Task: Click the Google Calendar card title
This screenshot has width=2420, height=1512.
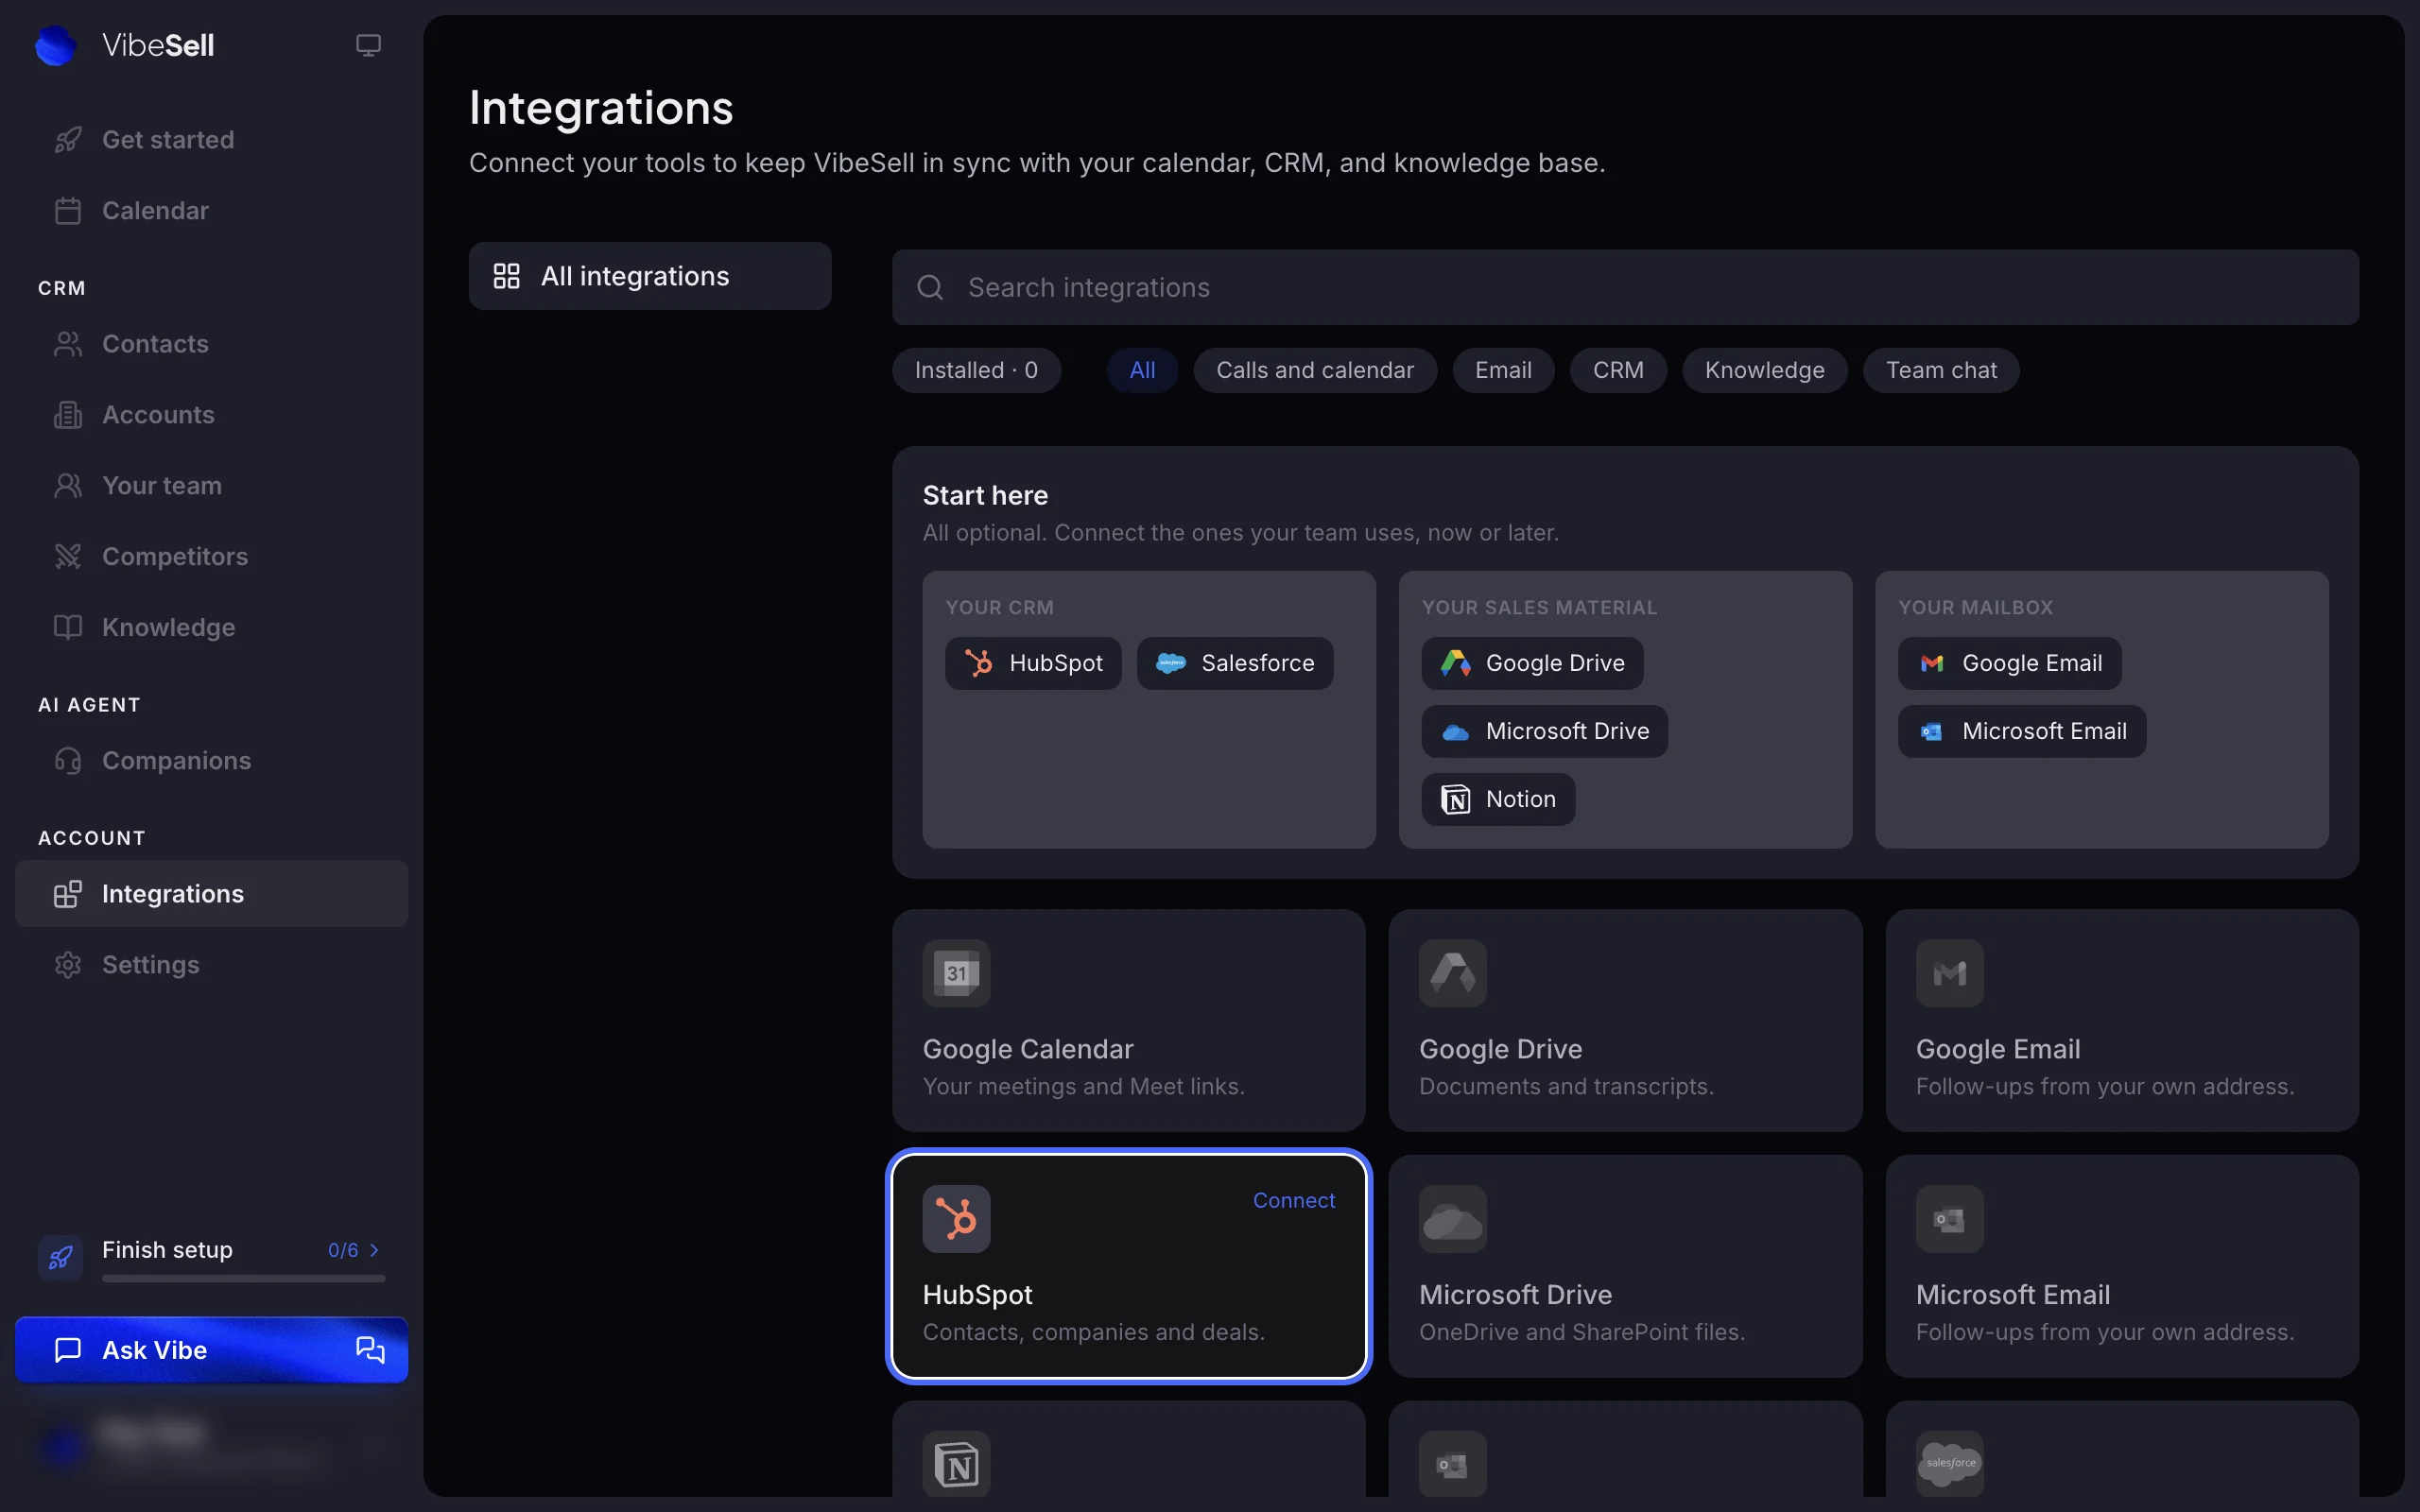Action: pos(1028,1049)
